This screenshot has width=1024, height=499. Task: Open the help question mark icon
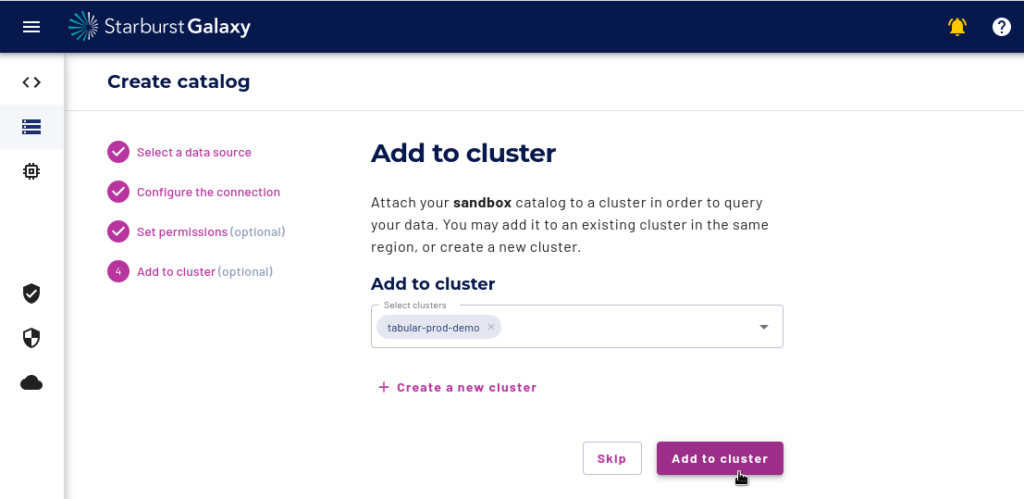(x=1002, y=27)
